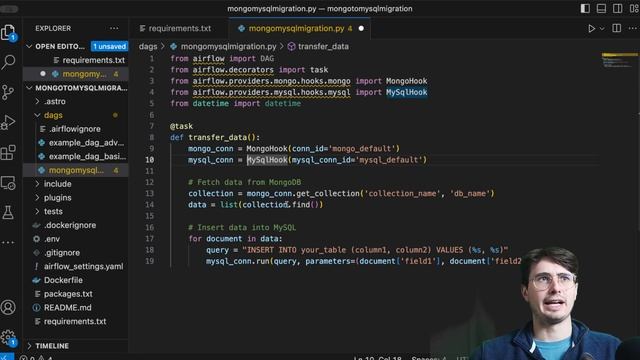Screen dimensions: 640x360
Task: Click the INSERT INTO query string
Action: tap(375, 250)
